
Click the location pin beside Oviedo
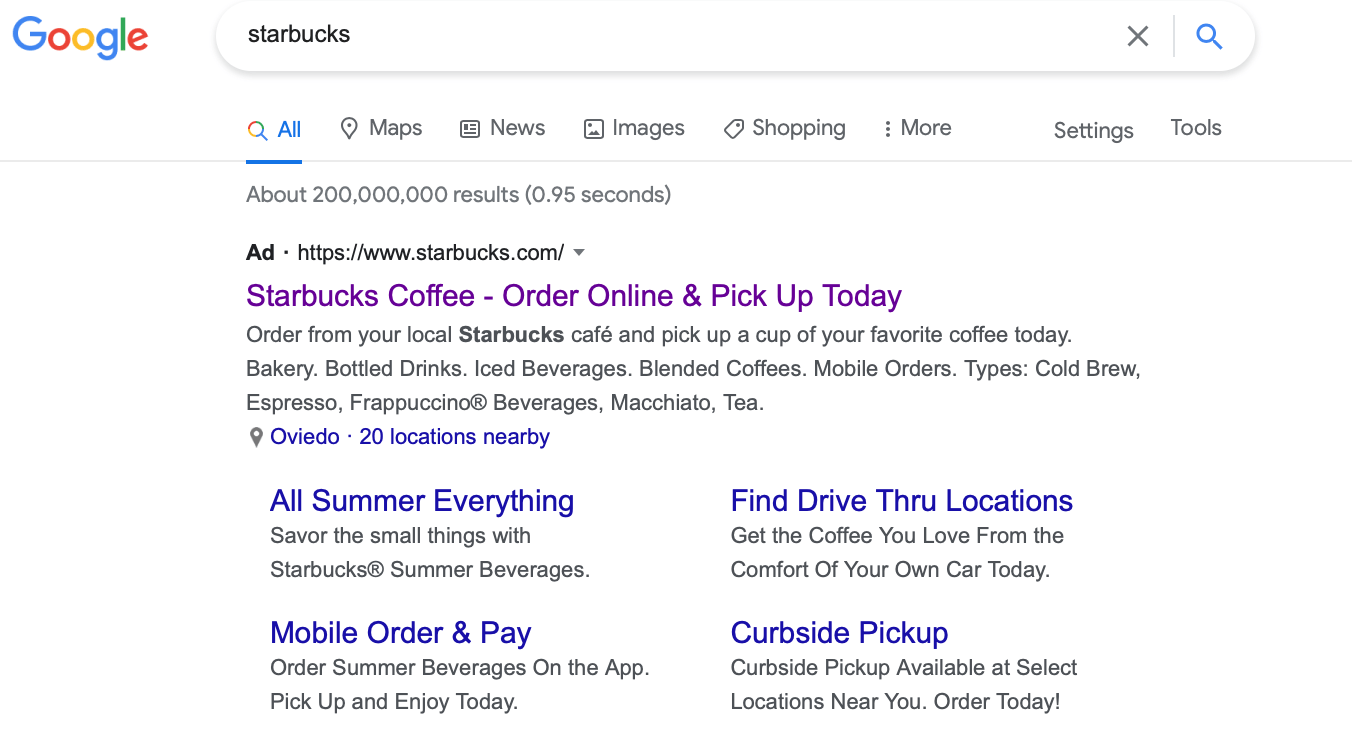tap(256, 437)
